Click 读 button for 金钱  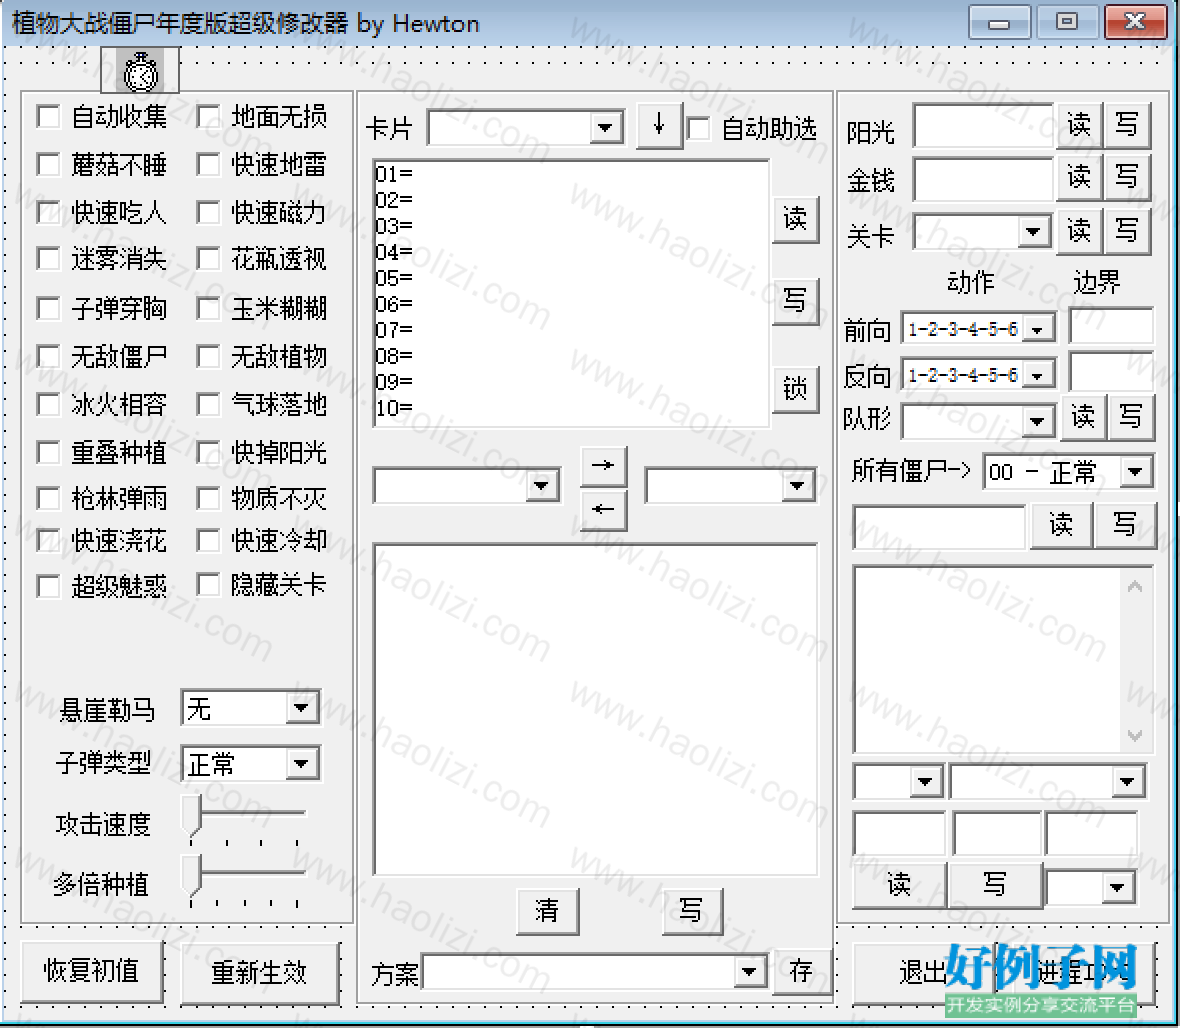pos(1079,178)
